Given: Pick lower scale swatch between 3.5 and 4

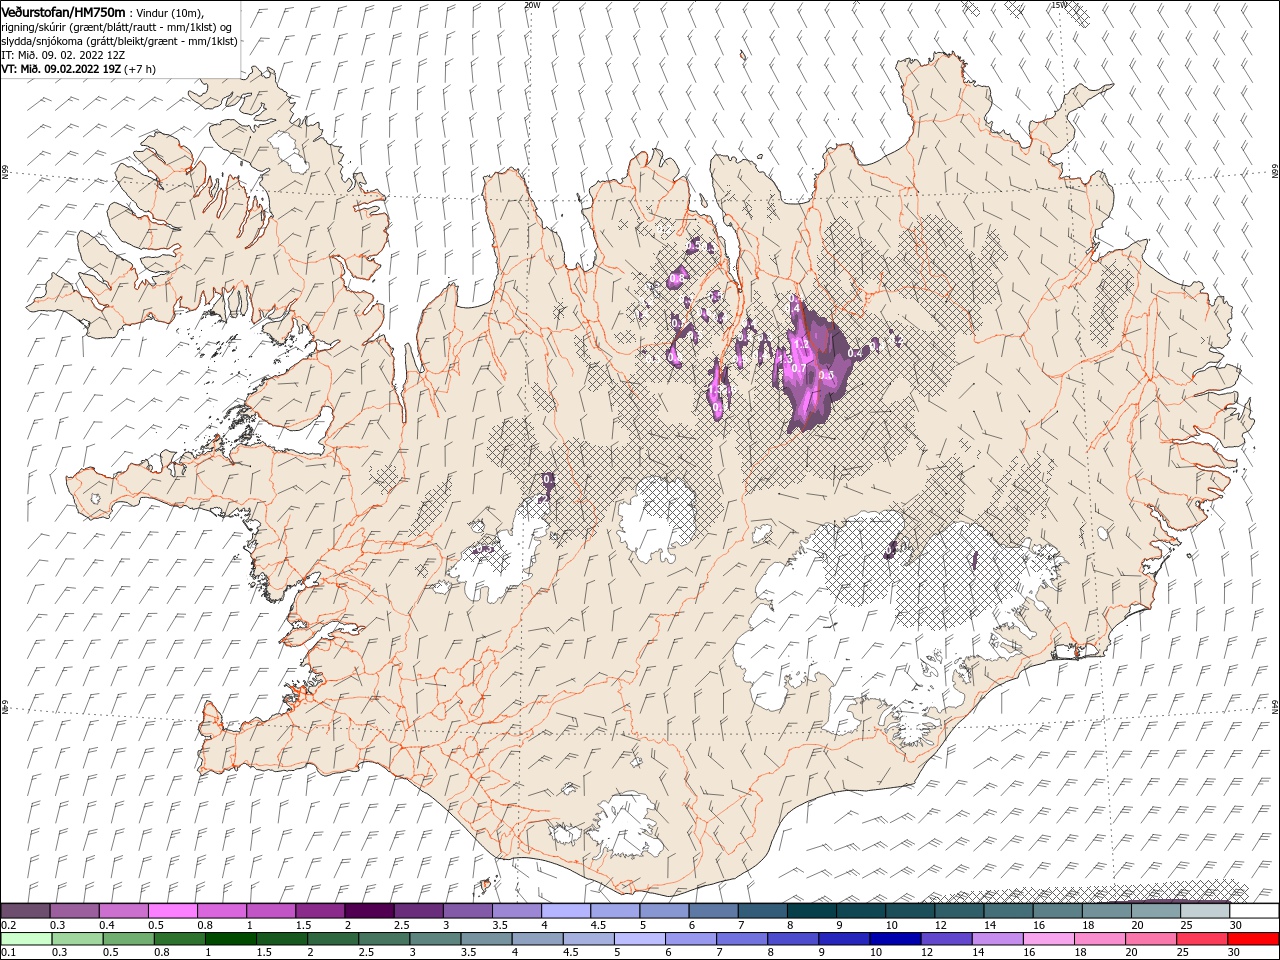Looking at the screenshot, I should (x=486, y=939).
